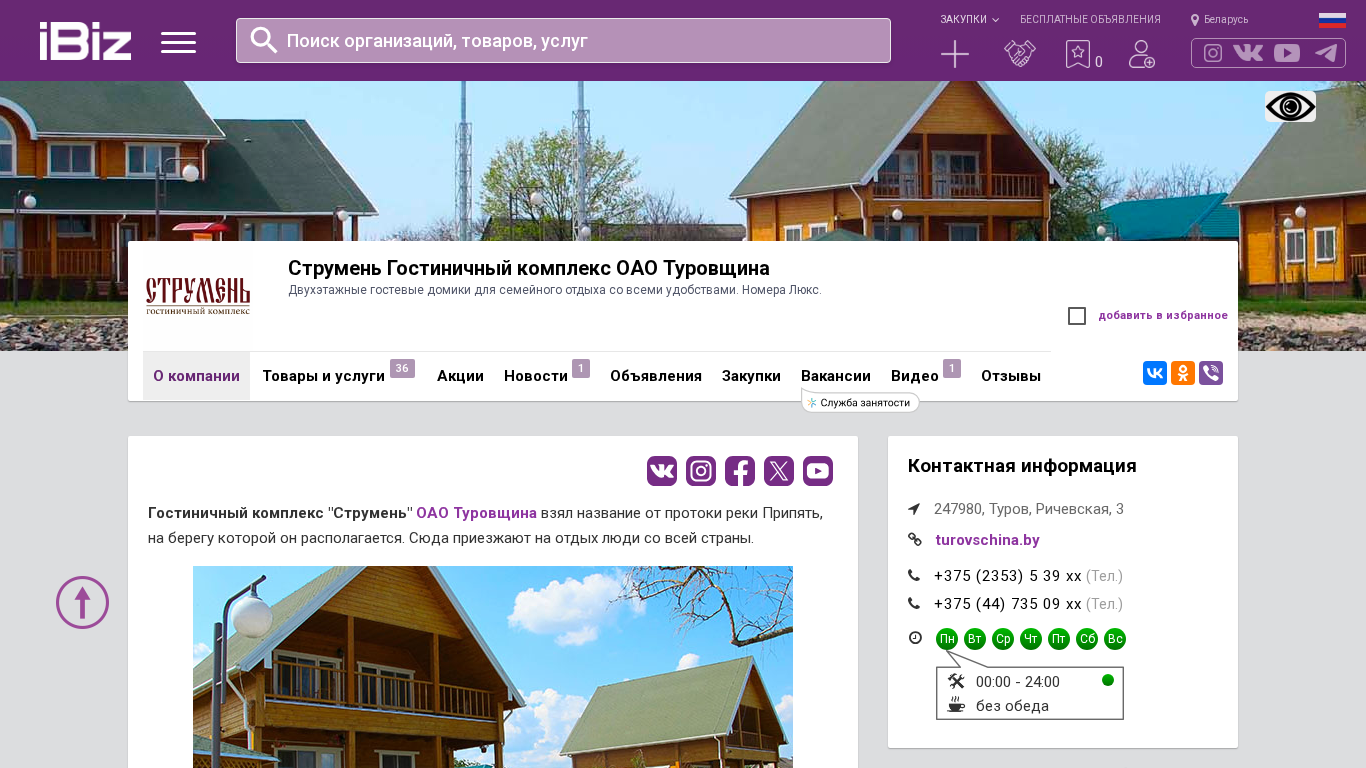1366x768 pixels.
Task: Switch to the 'Акции' tab
Action: point(460,376)
